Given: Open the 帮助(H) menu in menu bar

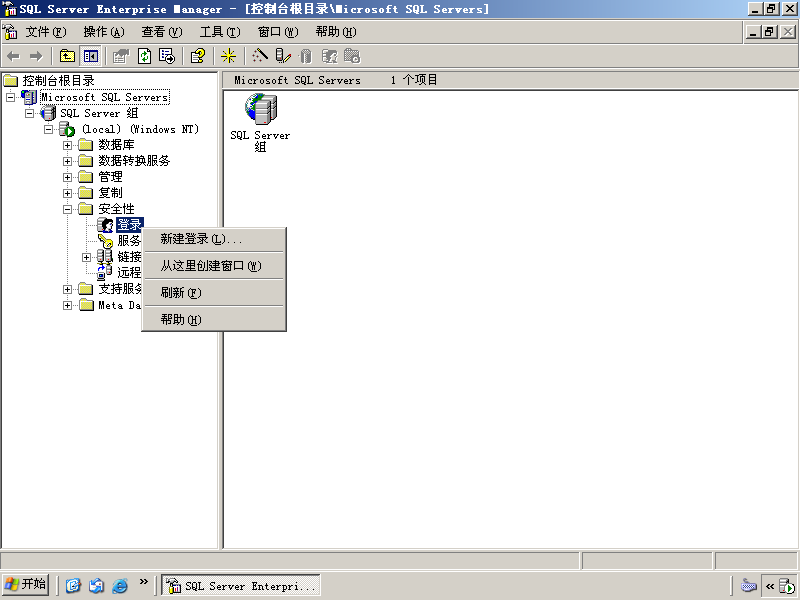Looking at the screenshot, I should click(x=336, y=32).
